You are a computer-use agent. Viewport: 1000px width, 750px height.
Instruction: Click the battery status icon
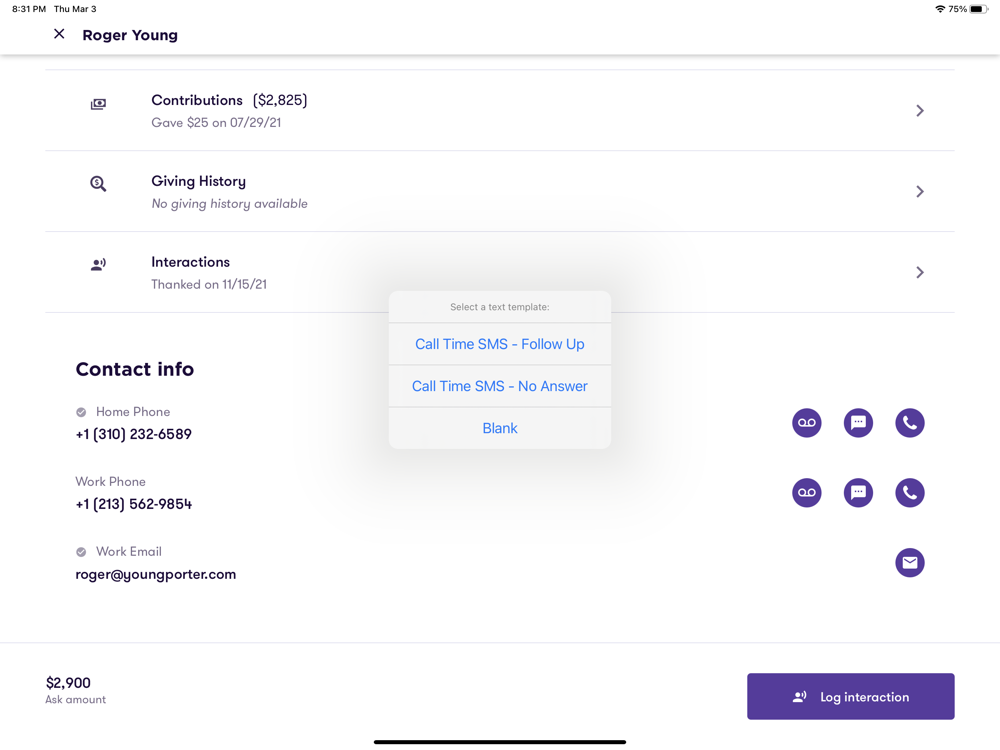coord(979,9)
